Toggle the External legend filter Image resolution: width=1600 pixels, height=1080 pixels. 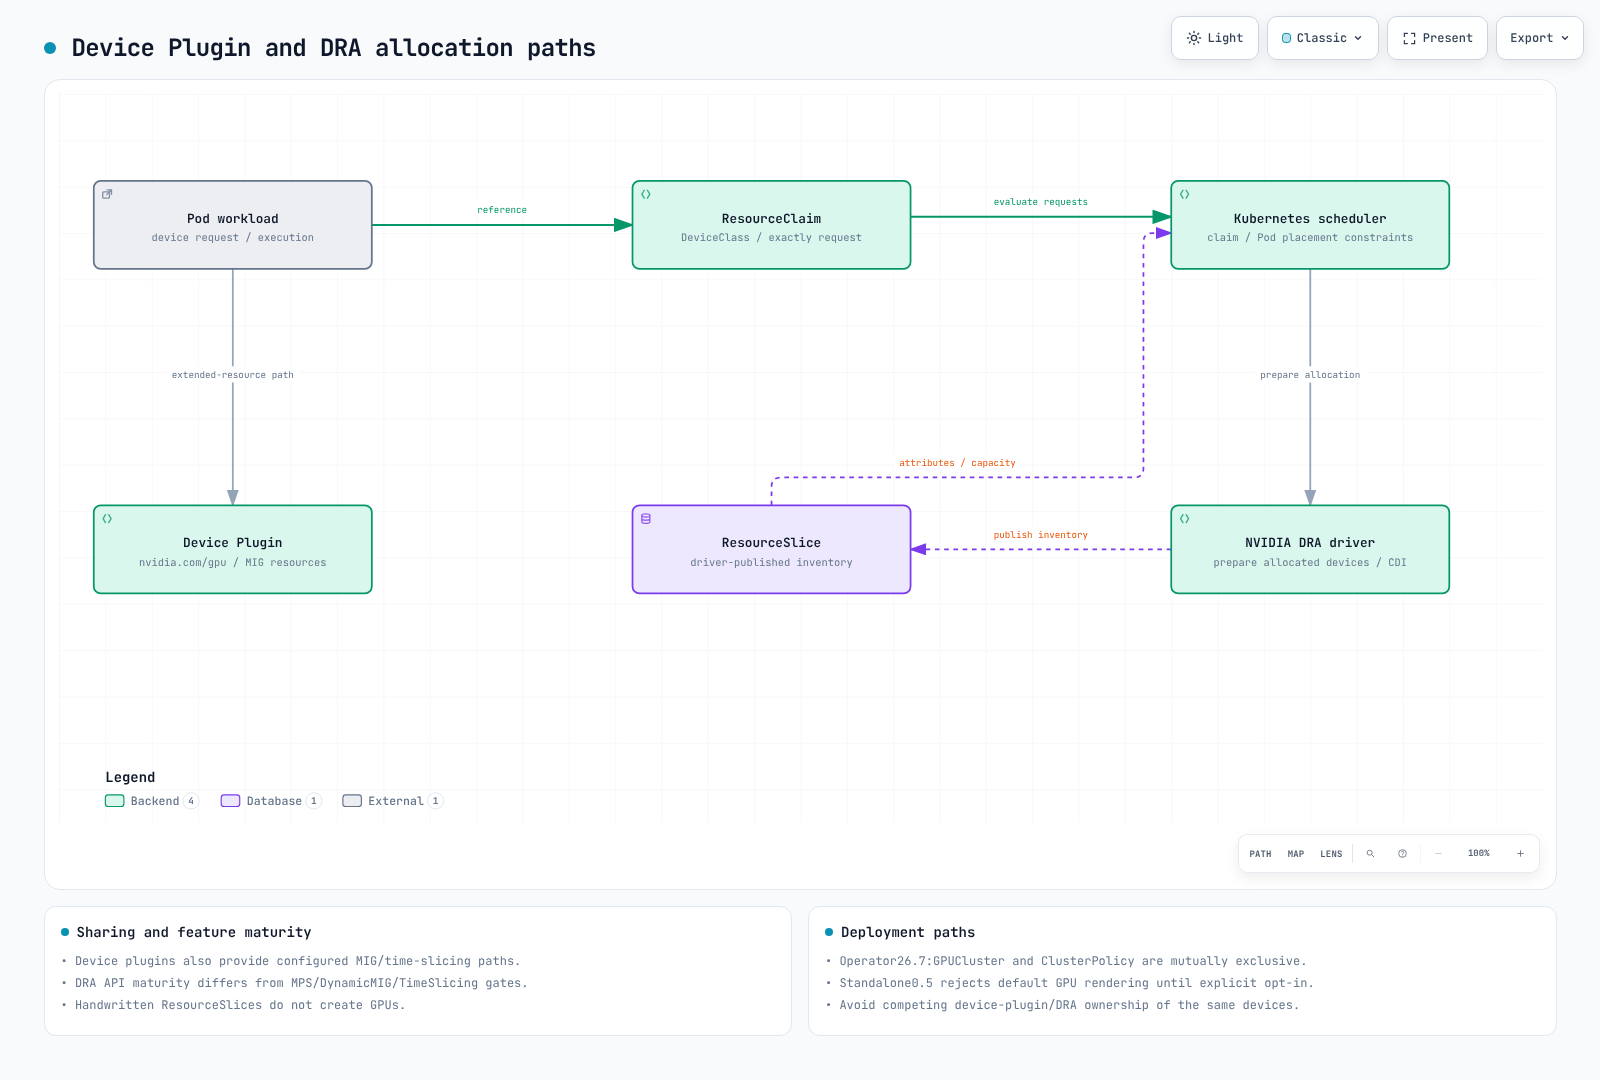tap(392, 801)
